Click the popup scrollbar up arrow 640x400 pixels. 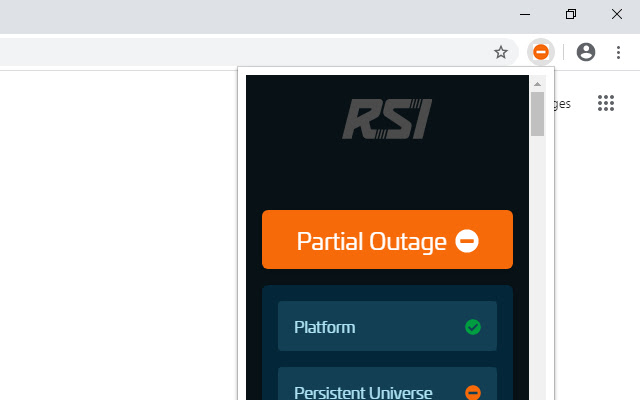(x=537, y=84)
